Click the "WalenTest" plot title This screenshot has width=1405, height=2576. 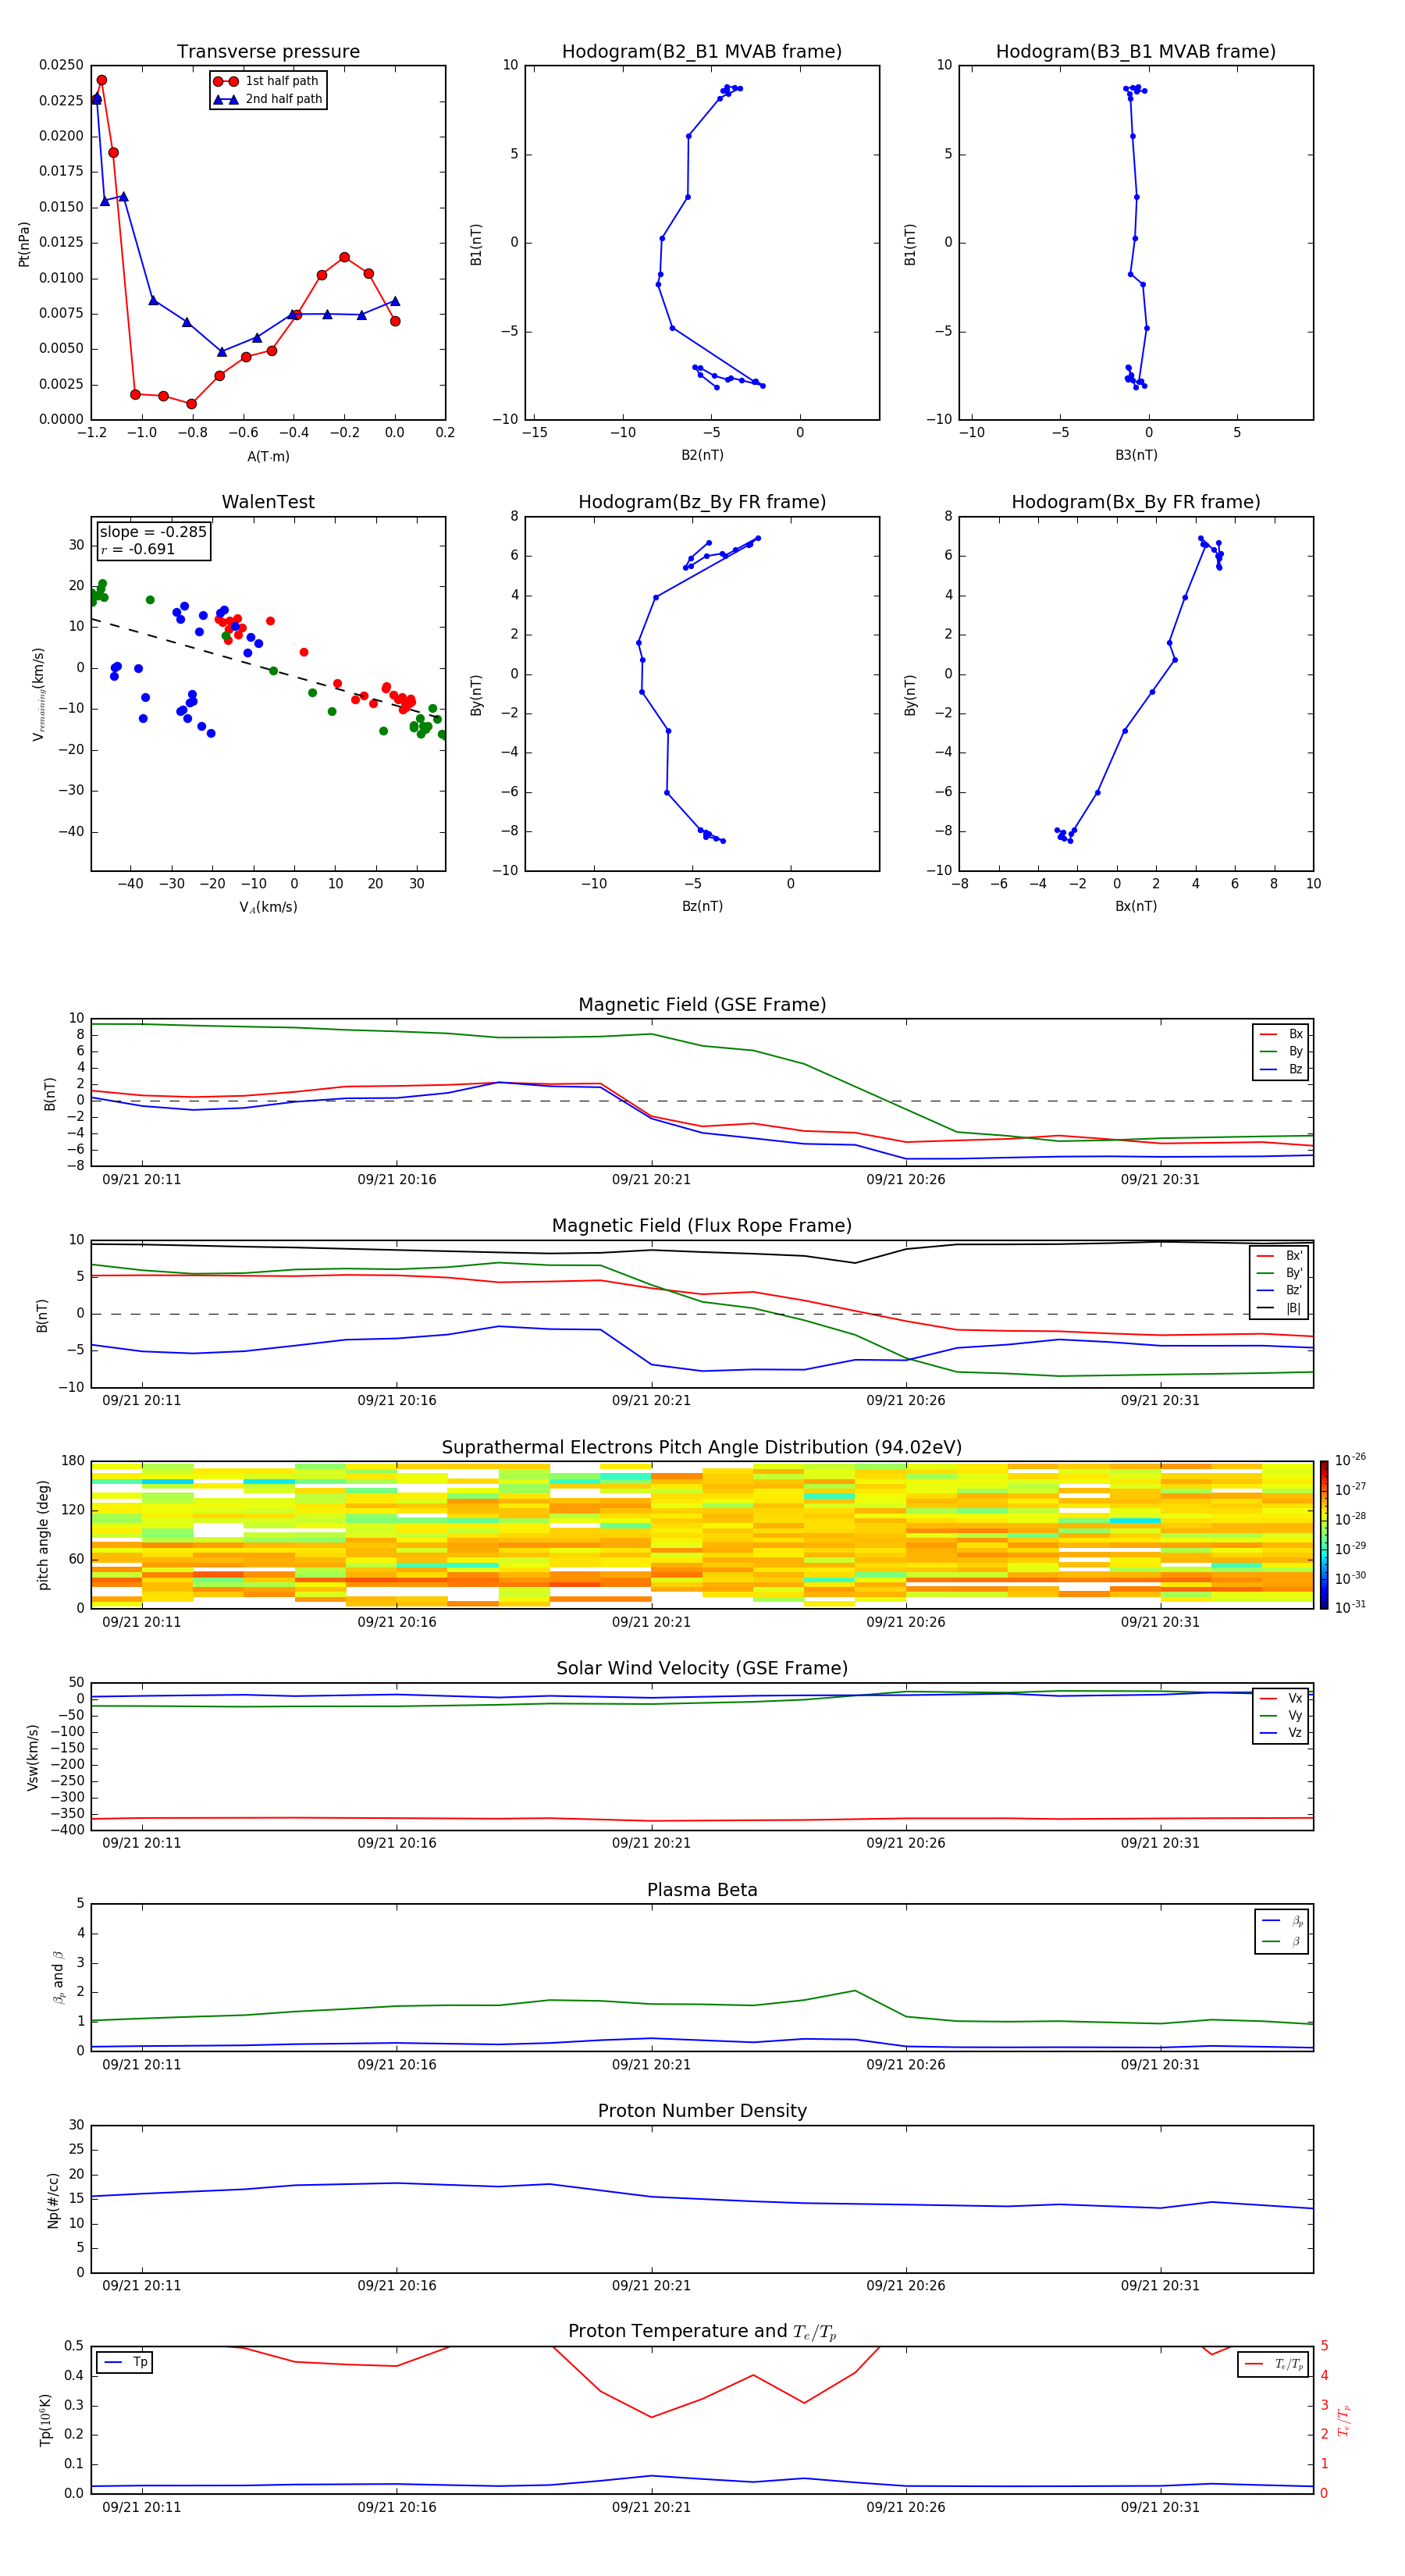pyautogui.click(x=268, y=502)
